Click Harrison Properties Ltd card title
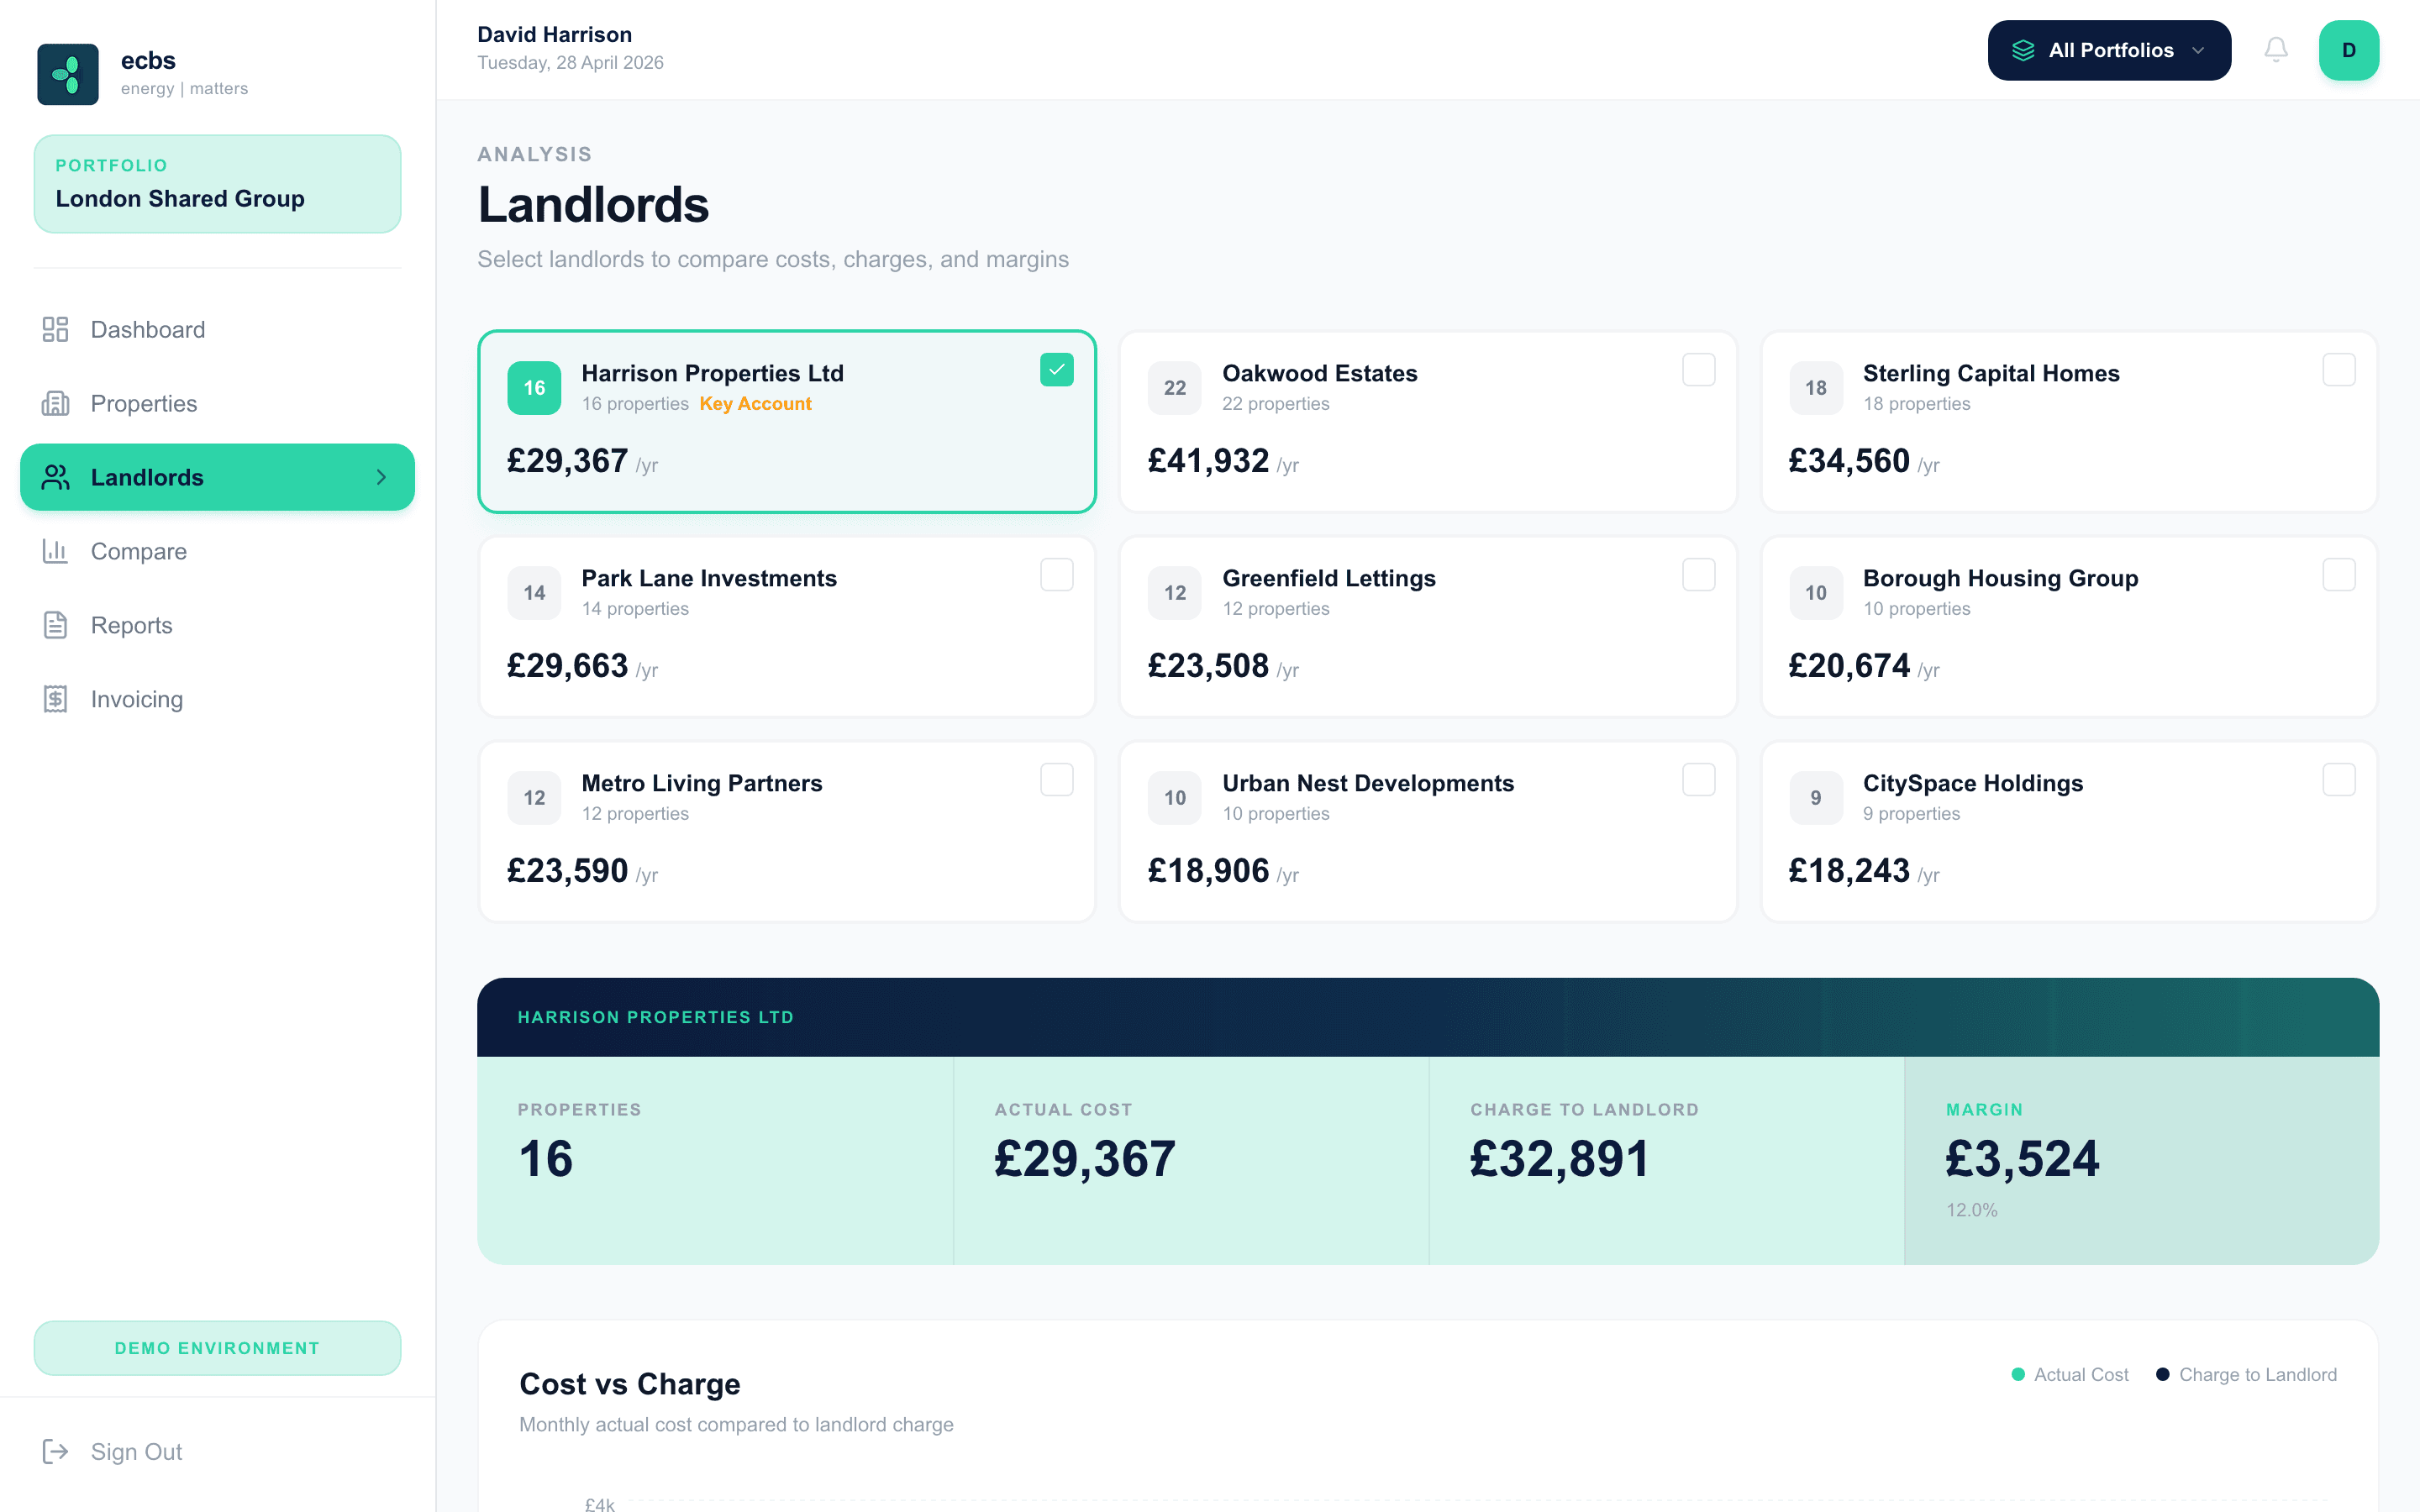 click(712, 373)
